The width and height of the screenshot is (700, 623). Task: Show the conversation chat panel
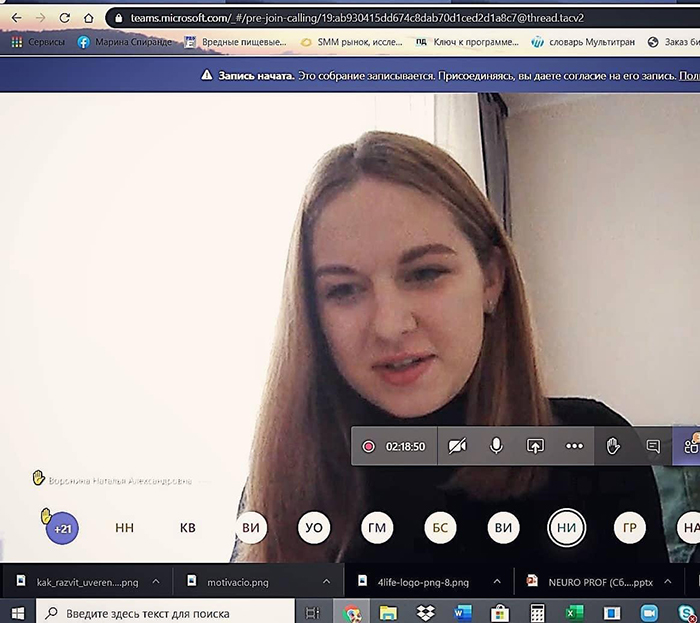point(653,446)
